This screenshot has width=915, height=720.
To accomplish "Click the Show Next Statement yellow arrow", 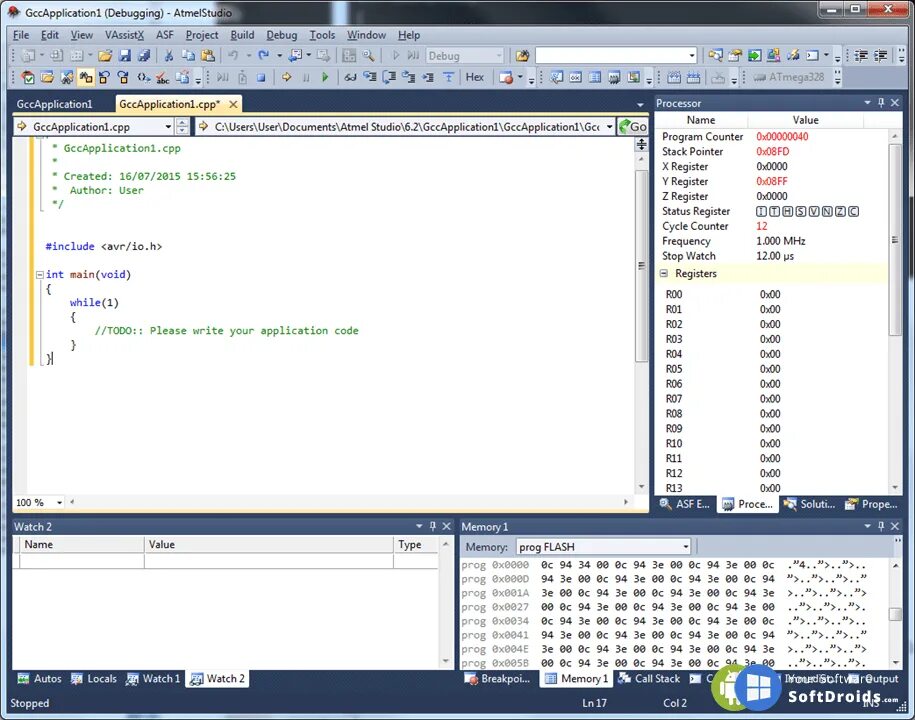I will (x=287, y=77).
